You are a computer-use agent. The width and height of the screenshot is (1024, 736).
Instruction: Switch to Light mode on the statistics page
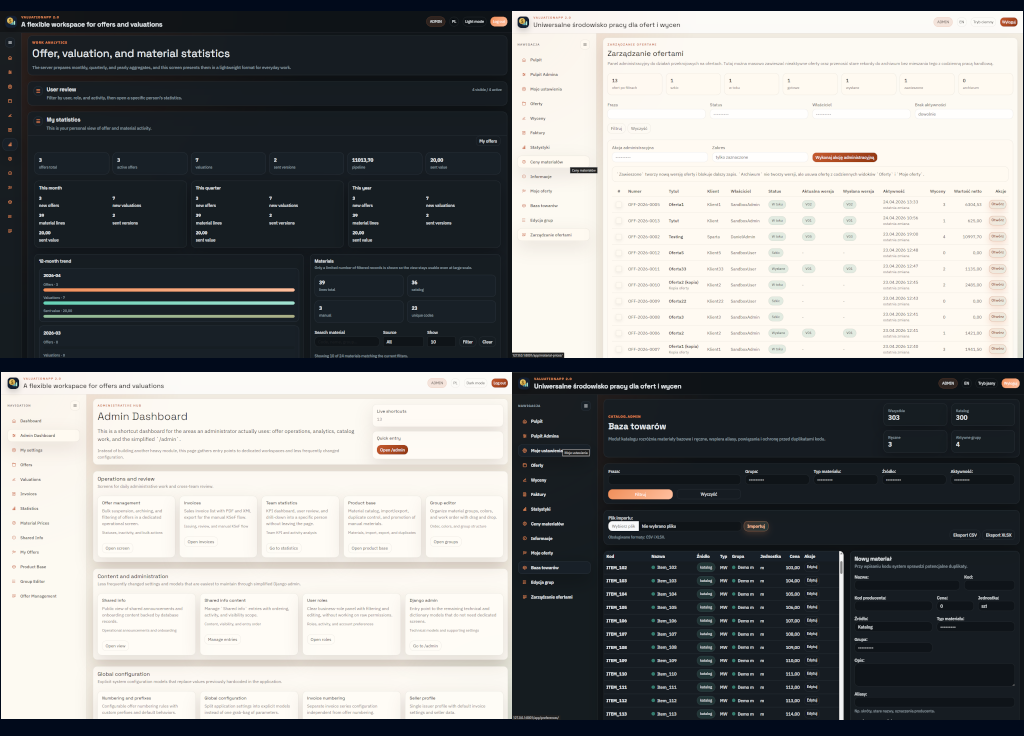474,22
